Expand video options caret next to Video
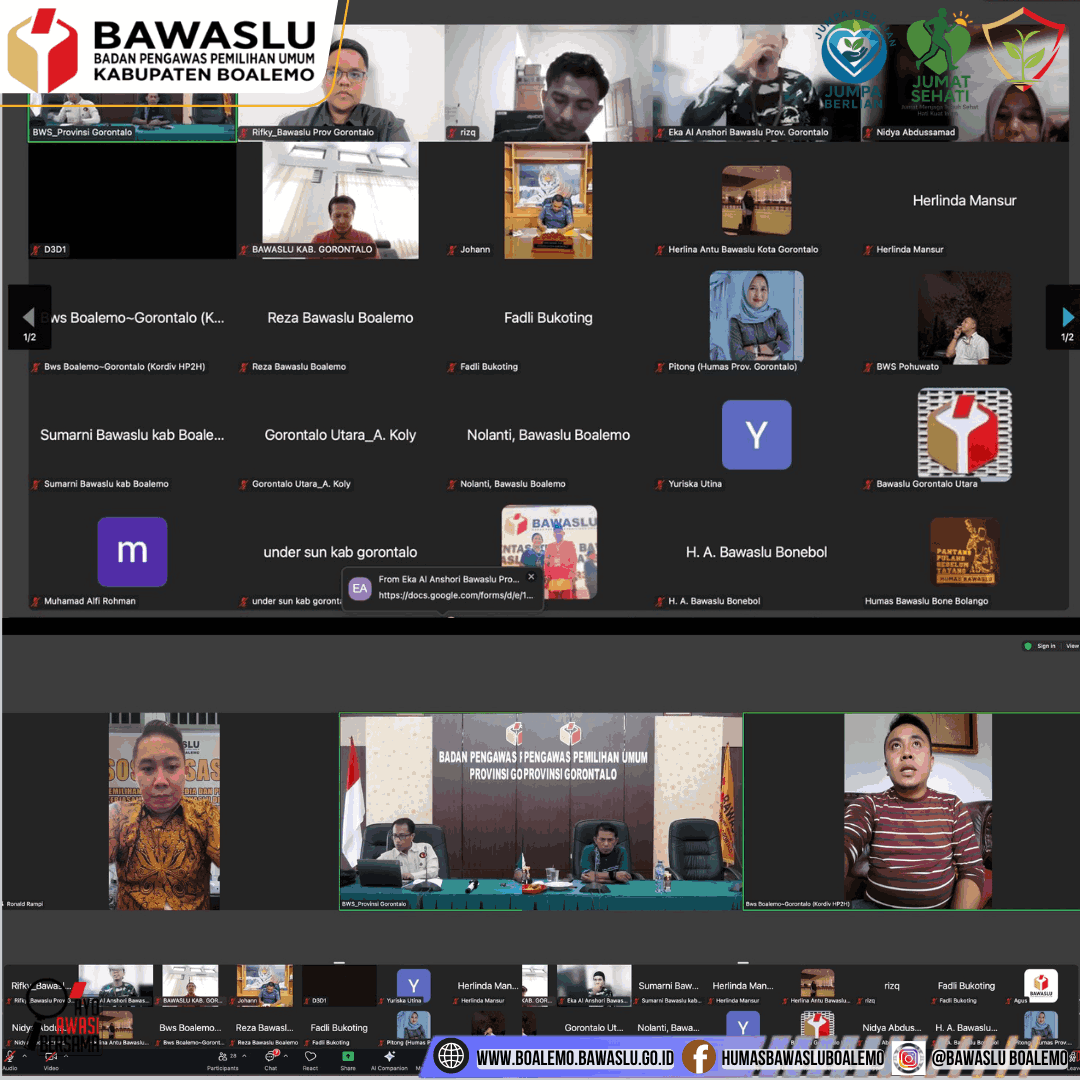Image resolution: width=1080 pixels, height=1080 pixels. pos(66,1055)
